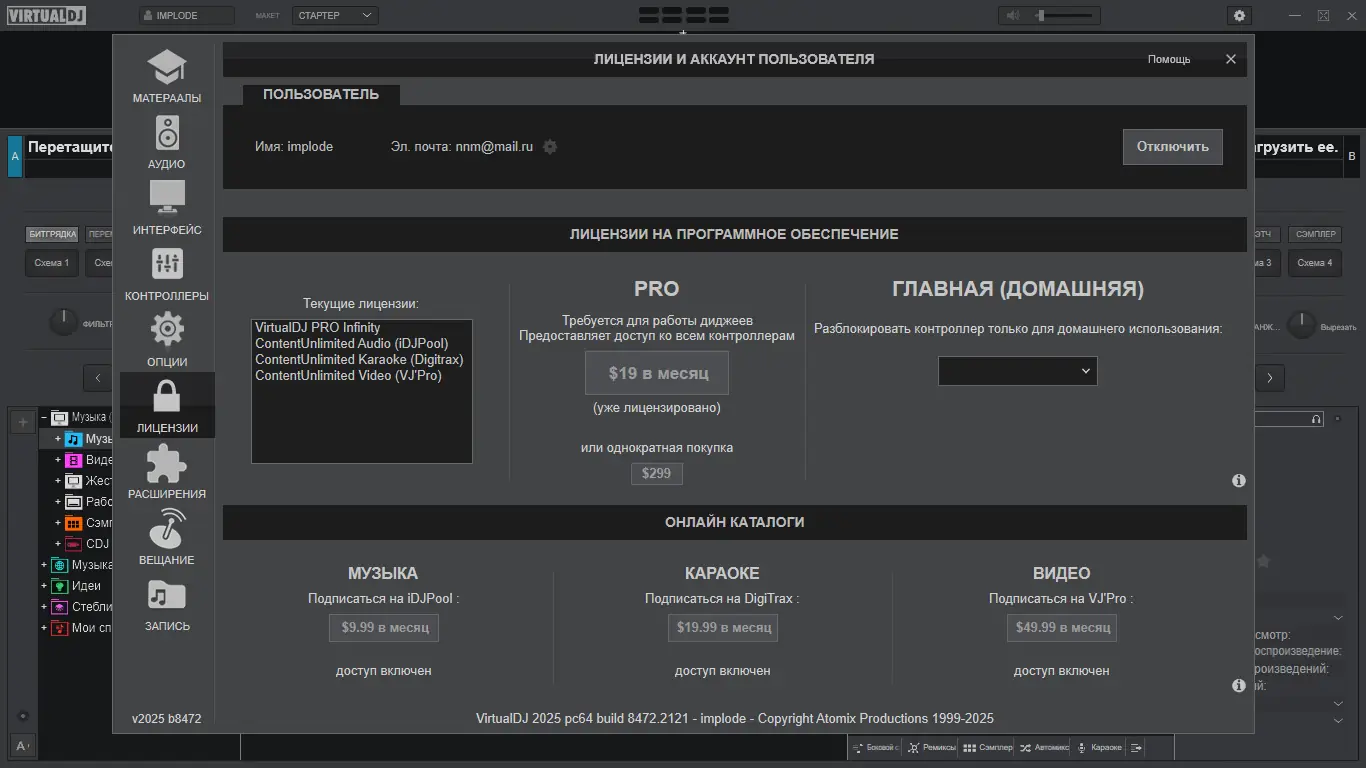The height and width of the screenshot is (768, 1366).
Task: Click the $9.99 в месяц iDJPool button
Action: pos(384,627)
